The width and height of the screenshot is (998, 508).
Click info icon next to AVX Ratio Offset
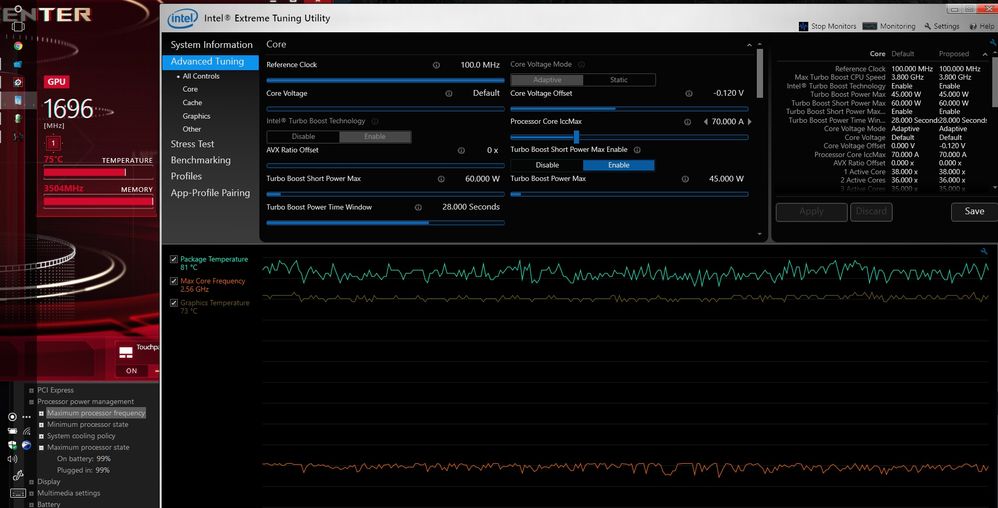pos(461,151)
